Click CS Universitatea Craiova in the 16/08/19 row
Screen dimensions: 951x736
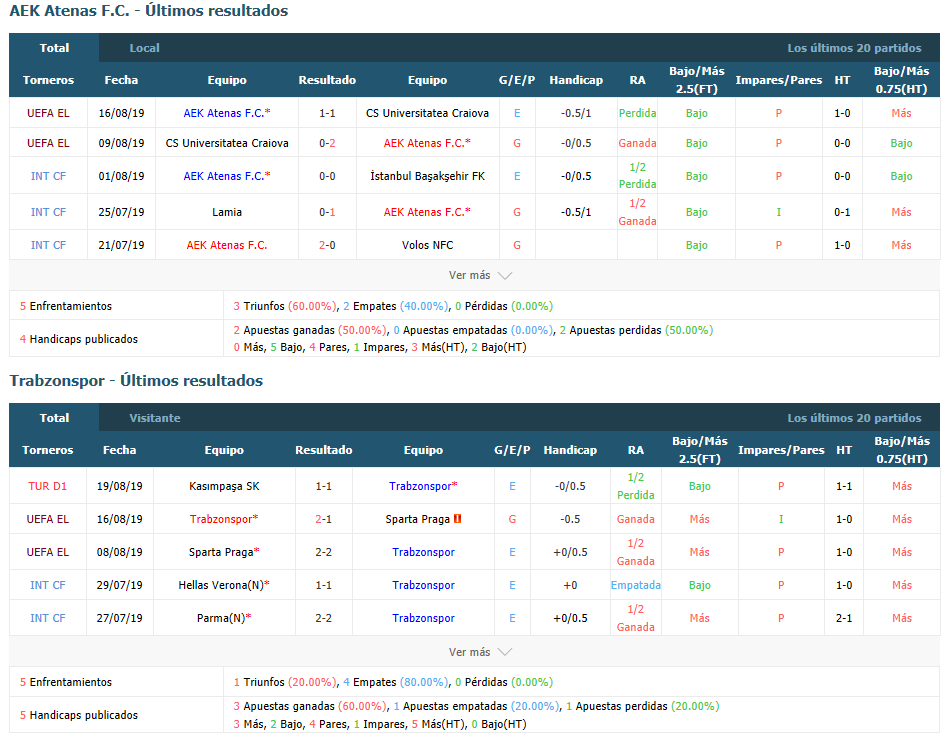[427, 113]
